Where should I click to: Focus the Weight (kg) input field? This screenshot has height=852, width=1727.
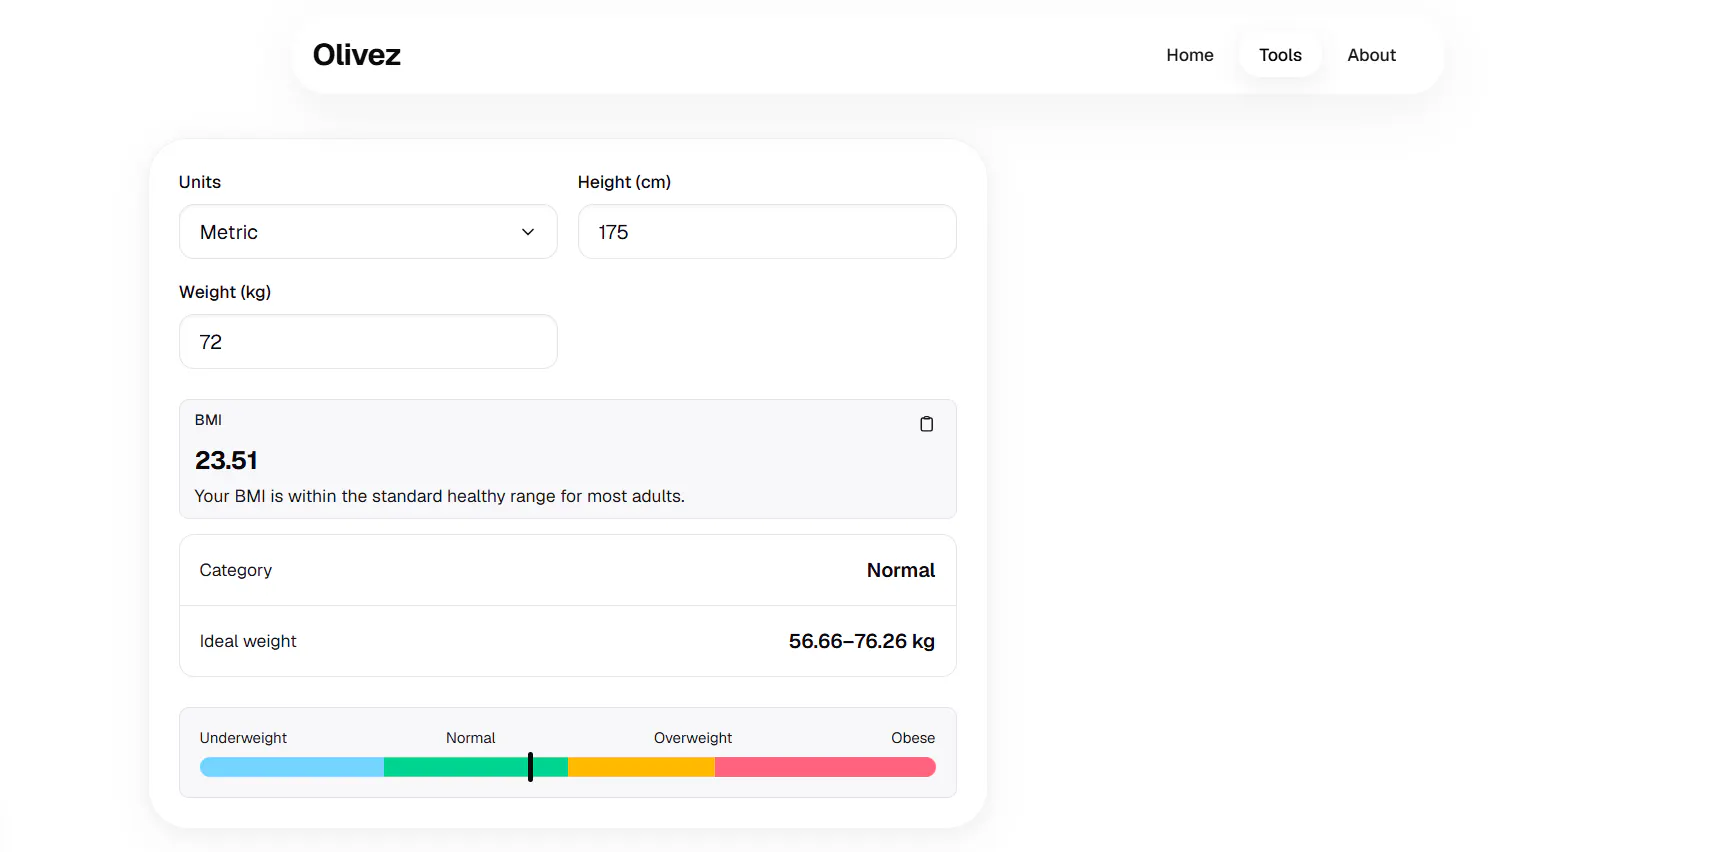pos(368,342)
